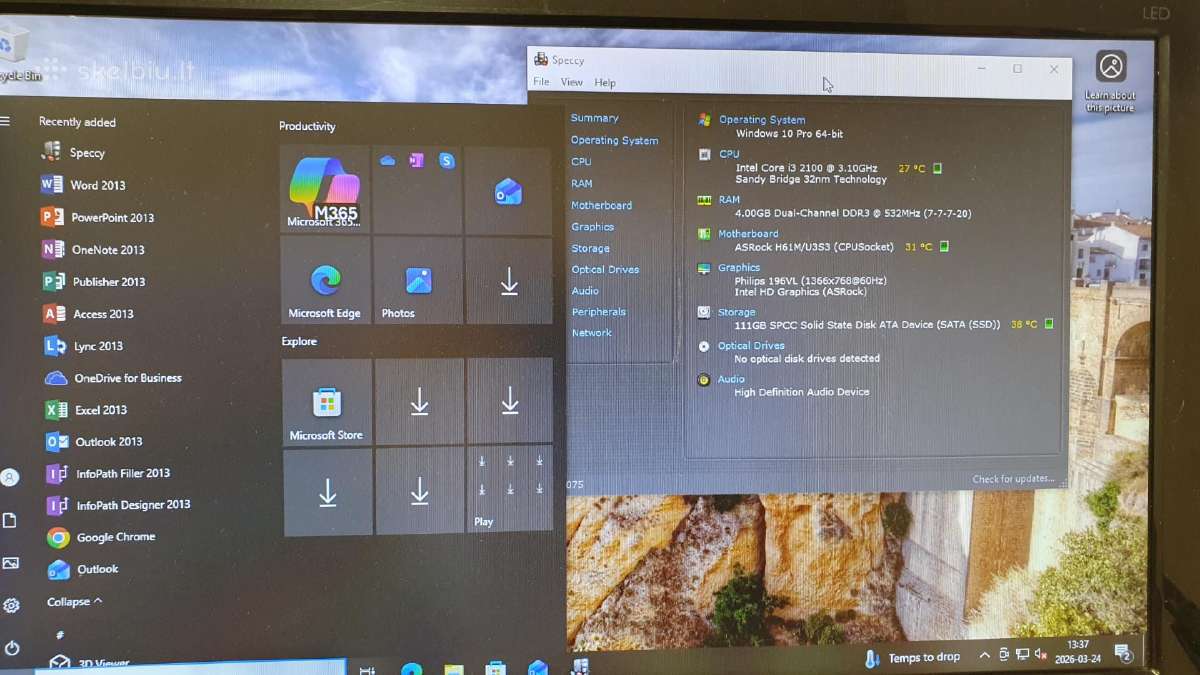Select CPU in Speccy sidebar
Screen dimensions: 1200x675
(581, 161)
